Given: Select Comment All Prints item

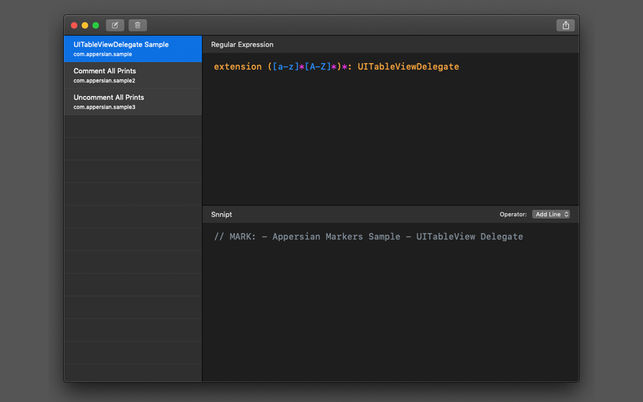Looking at the screenshot, I should click(133, 75).
